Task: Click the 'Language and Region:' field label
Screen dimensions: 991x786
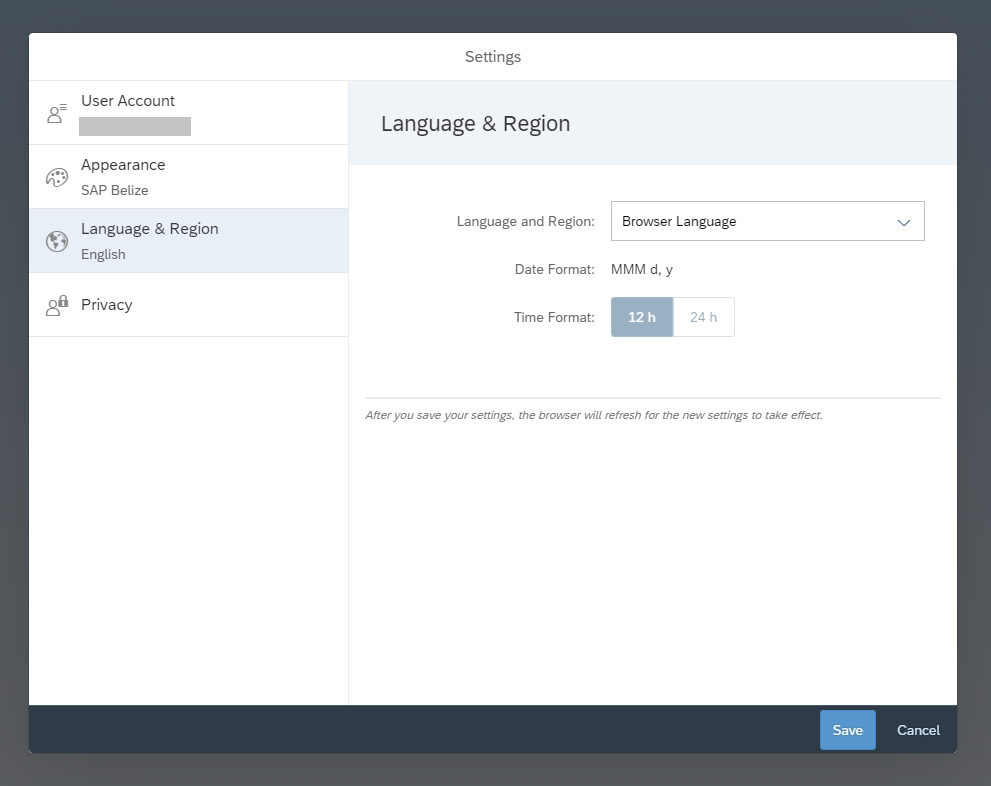Action: tap(526, 222)
